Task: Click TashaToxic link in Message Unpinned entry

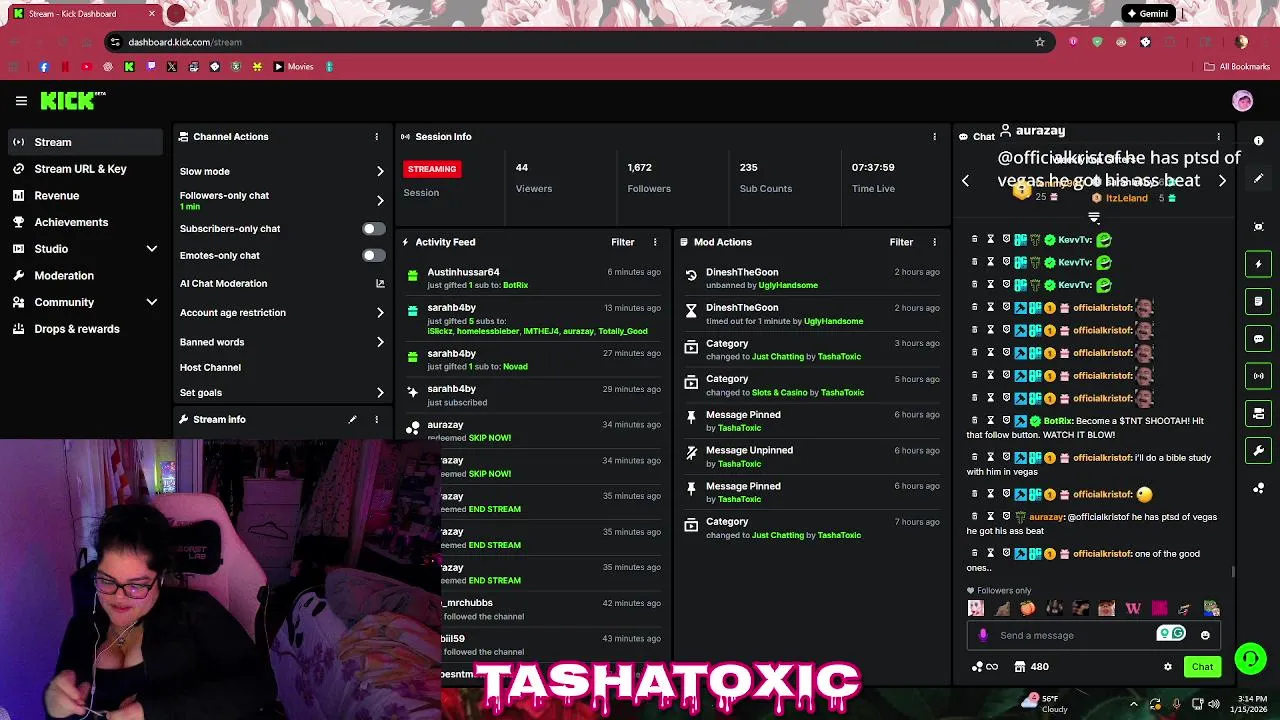Action: [739, 464]
